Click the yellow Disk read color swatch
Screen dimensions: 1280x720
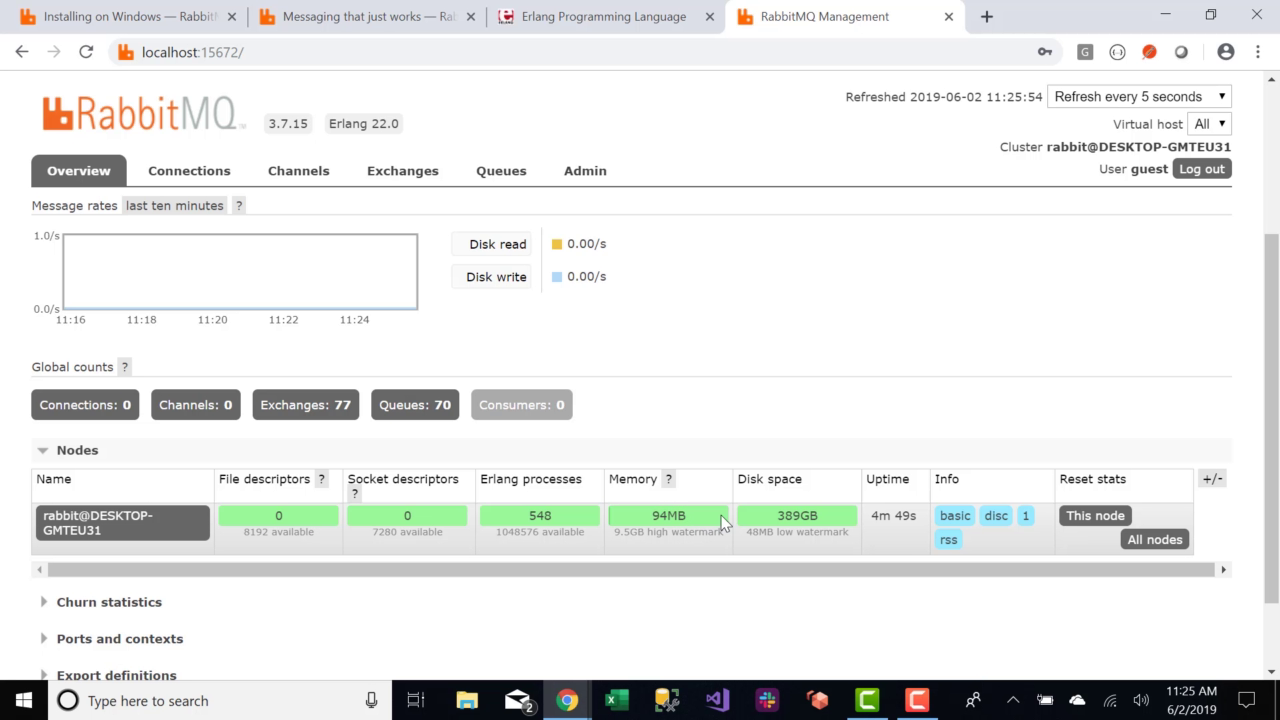[x=557, y=244]
